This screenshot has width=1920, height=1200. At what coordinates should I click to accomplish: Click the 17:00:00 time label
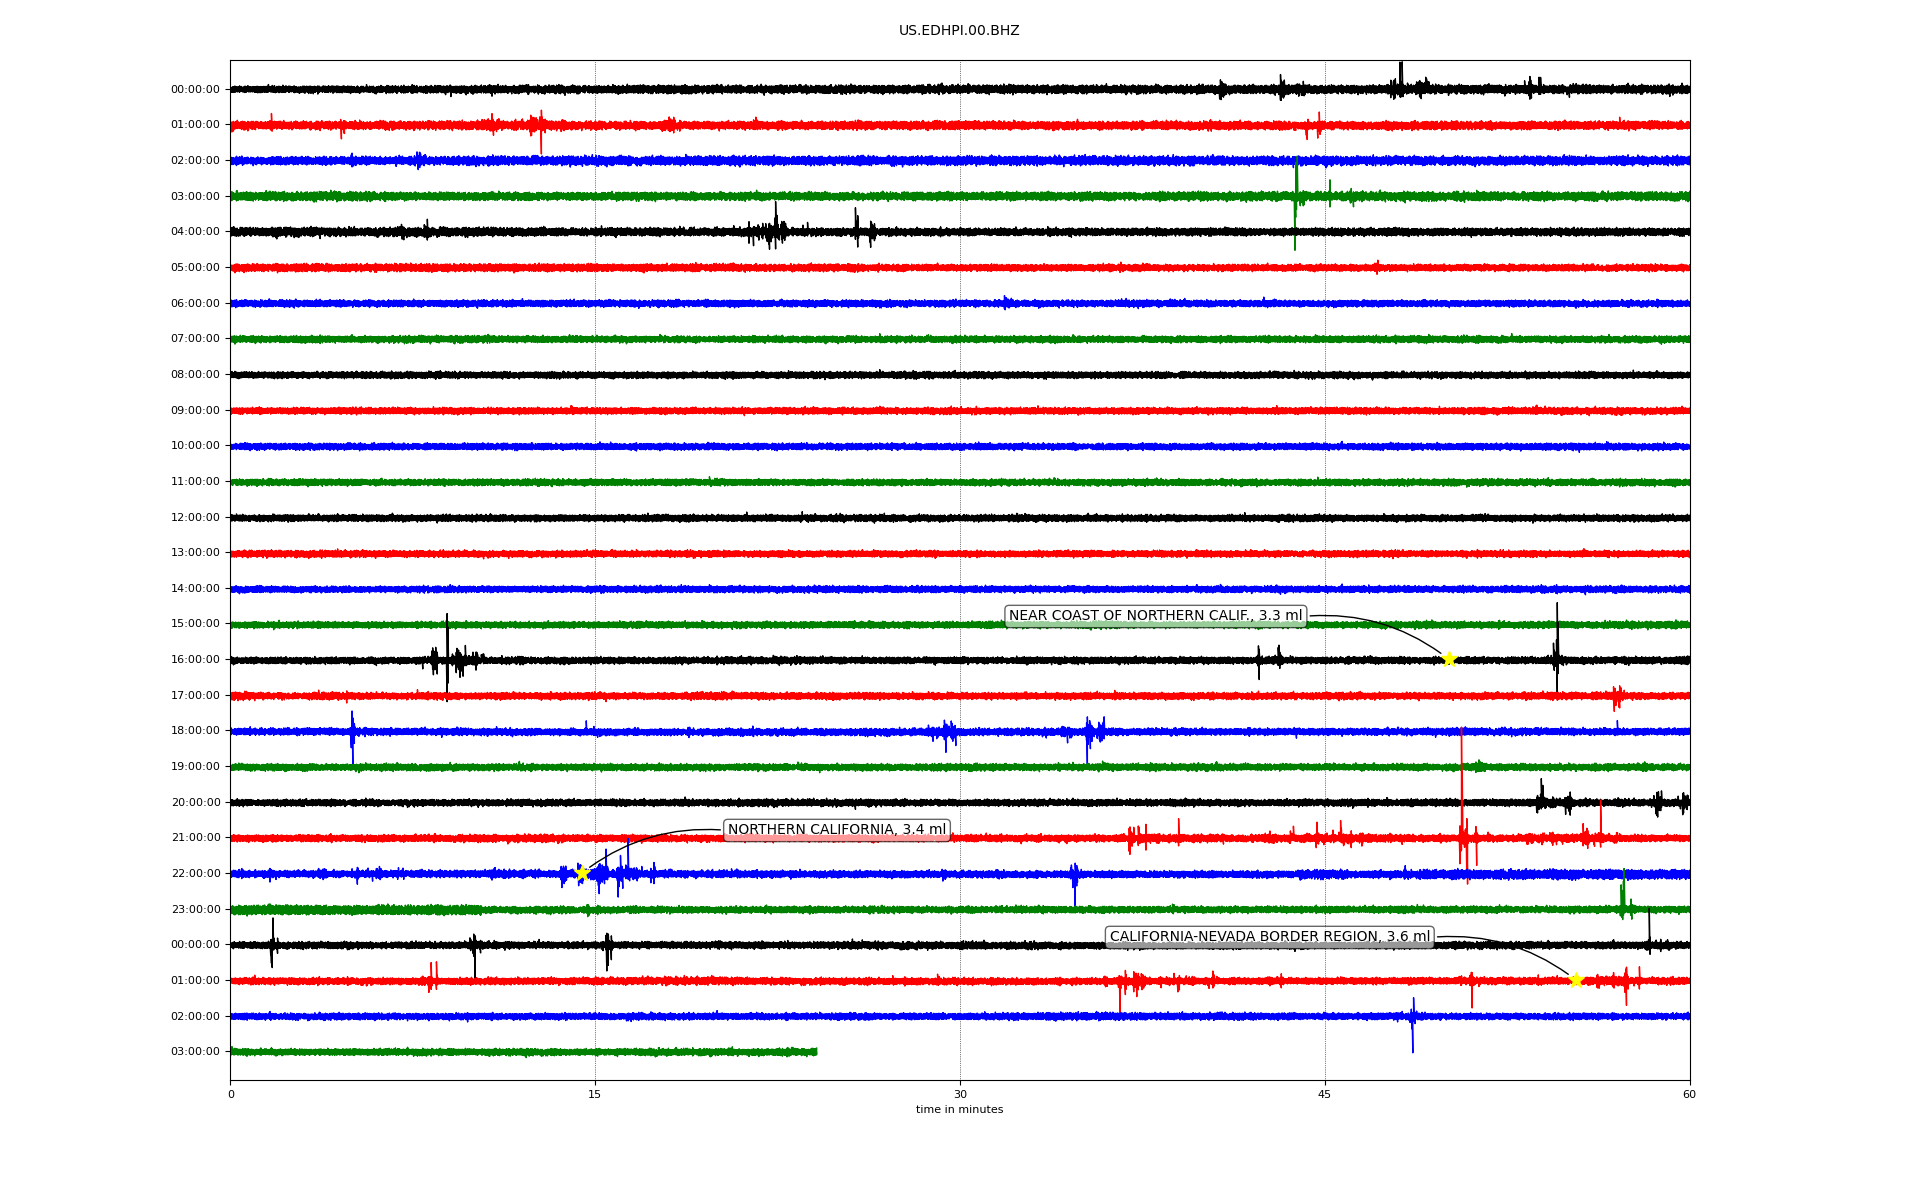[x=195, y=696]
